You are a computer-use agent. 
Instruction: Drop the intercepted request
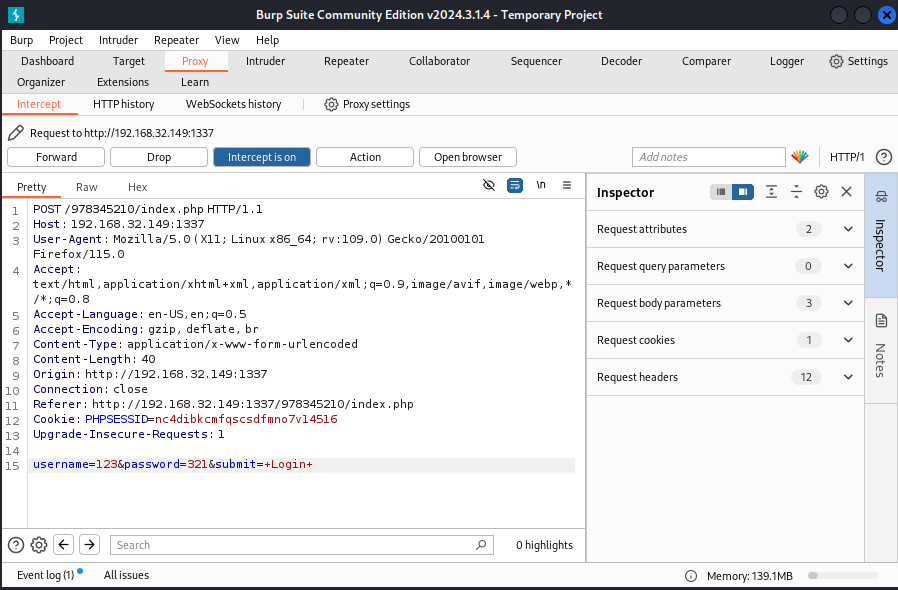tap(159, 157)
